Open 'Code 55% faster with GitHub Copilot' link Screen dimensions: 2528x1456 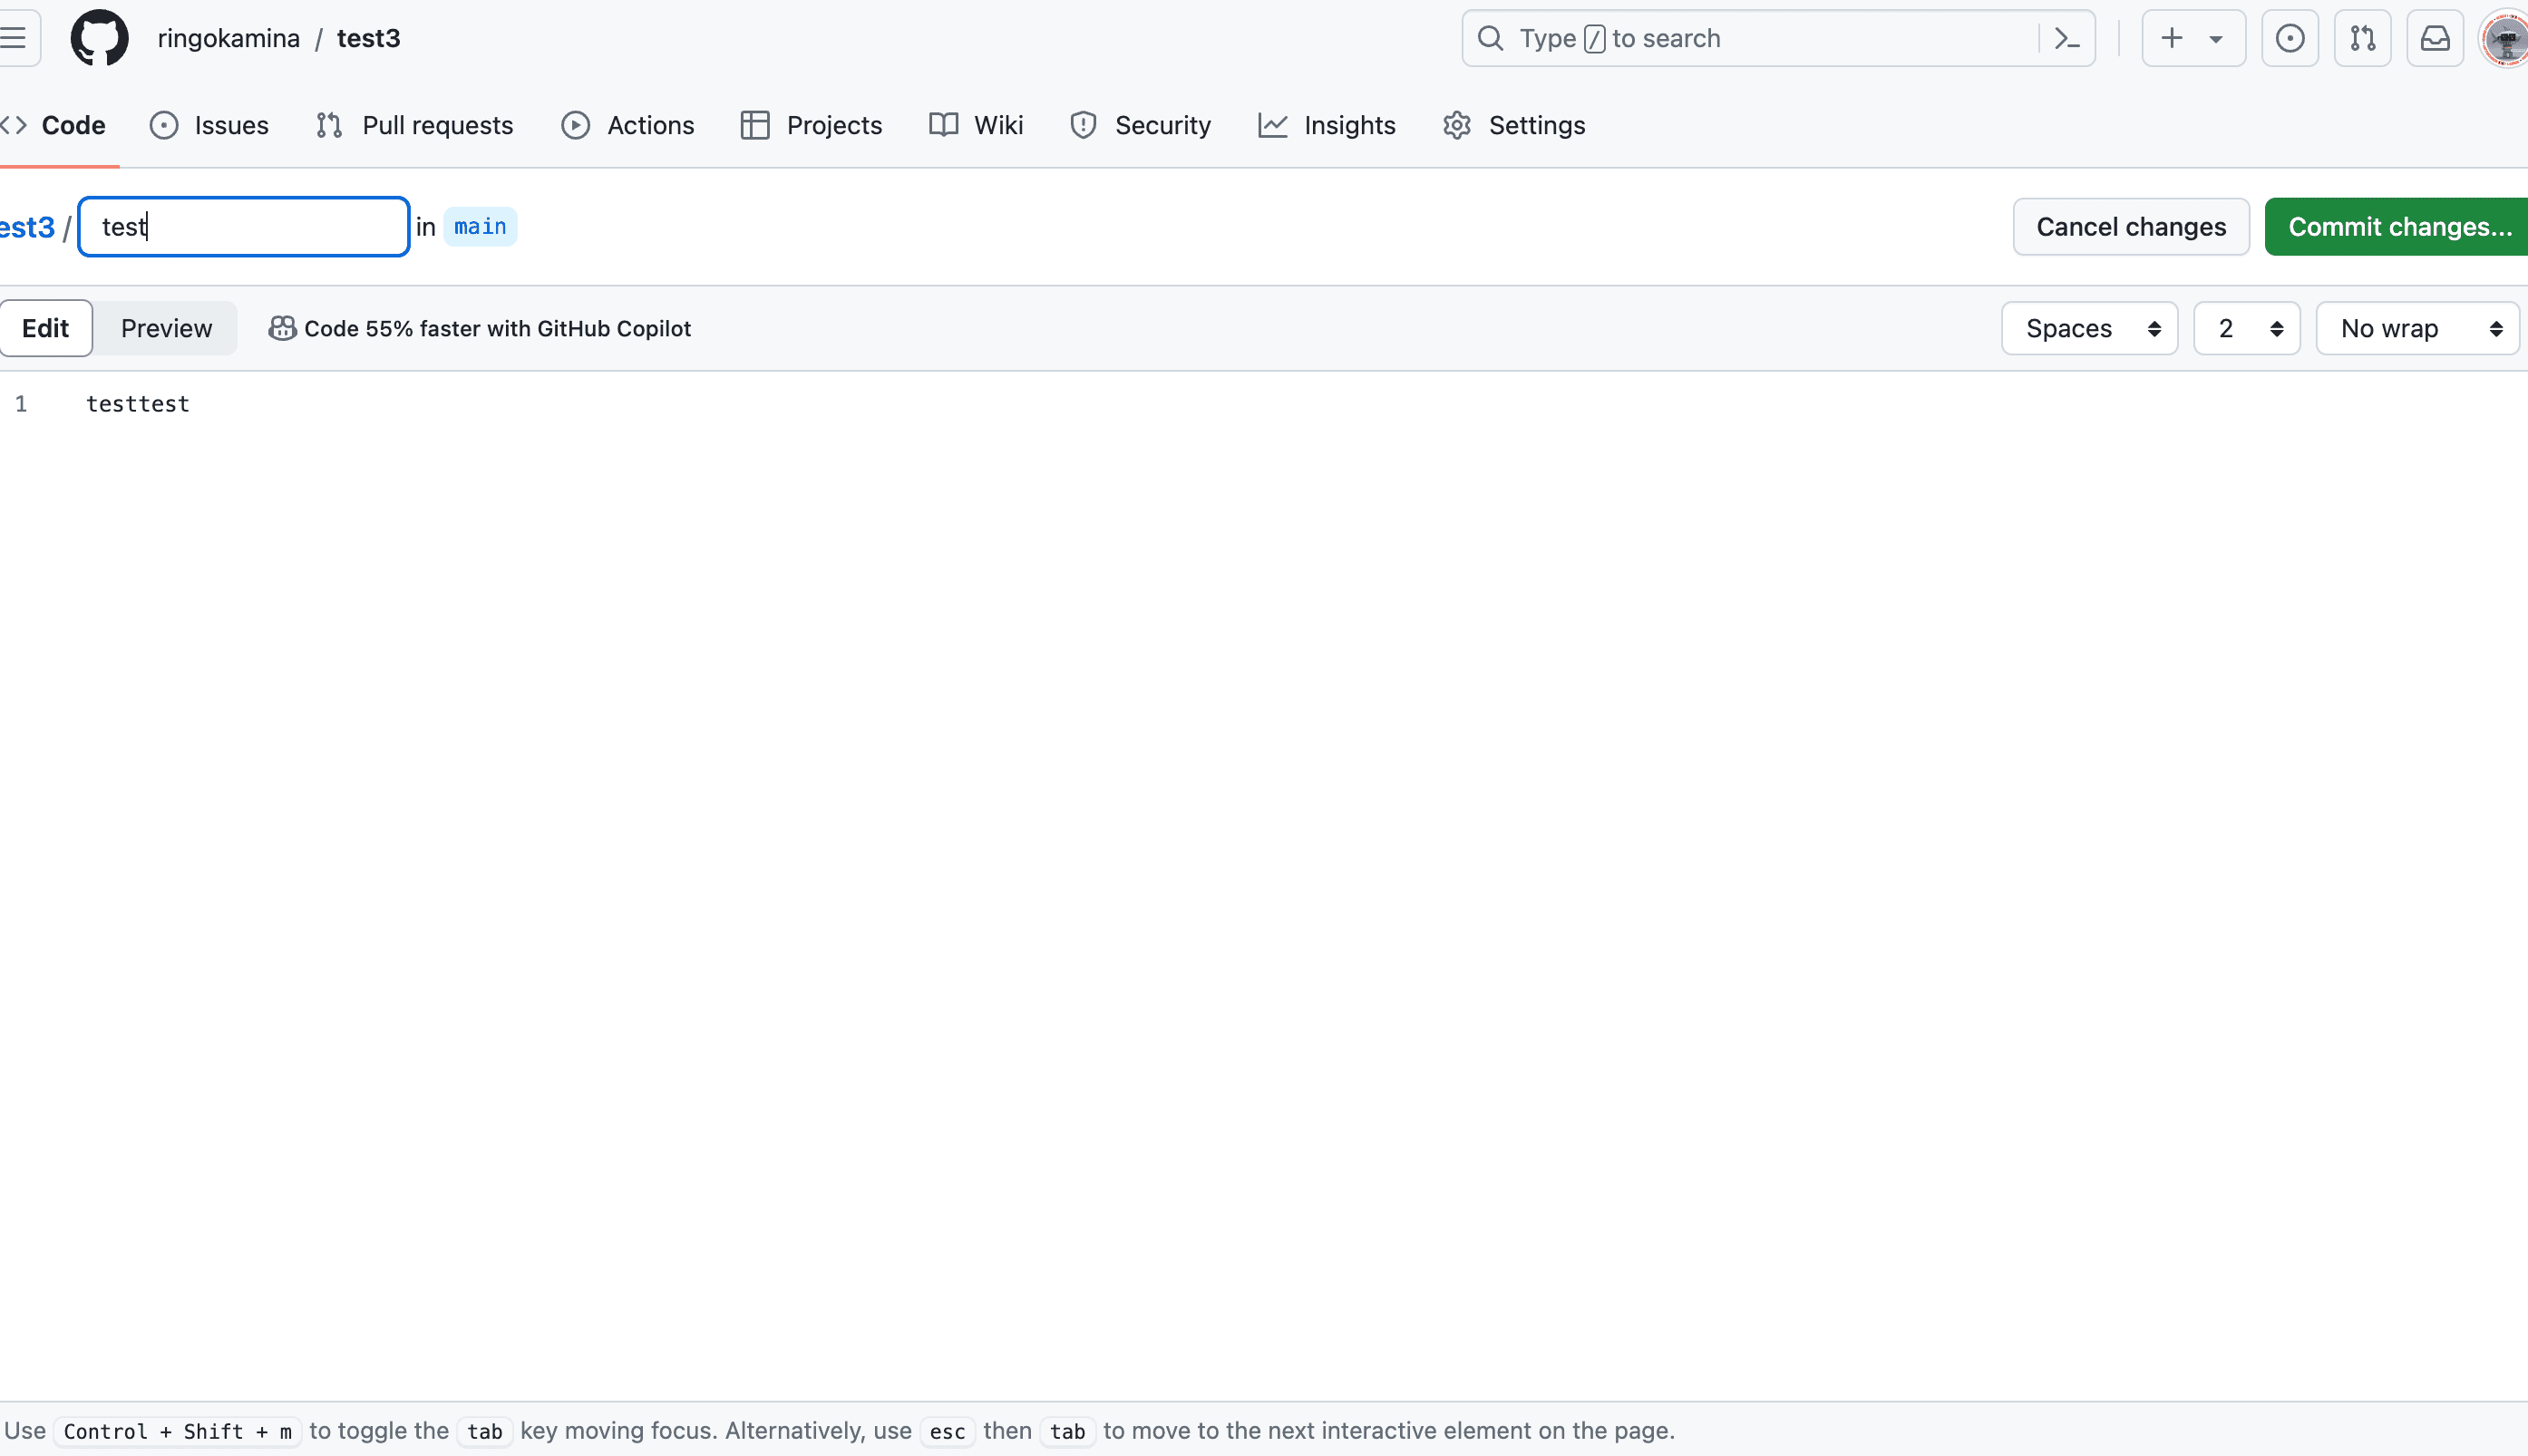[497, 328]
